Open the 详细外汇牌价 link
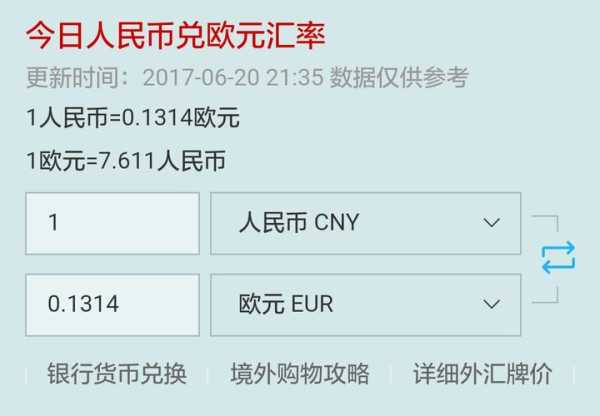600x416 pixels. tap(483, 374)
